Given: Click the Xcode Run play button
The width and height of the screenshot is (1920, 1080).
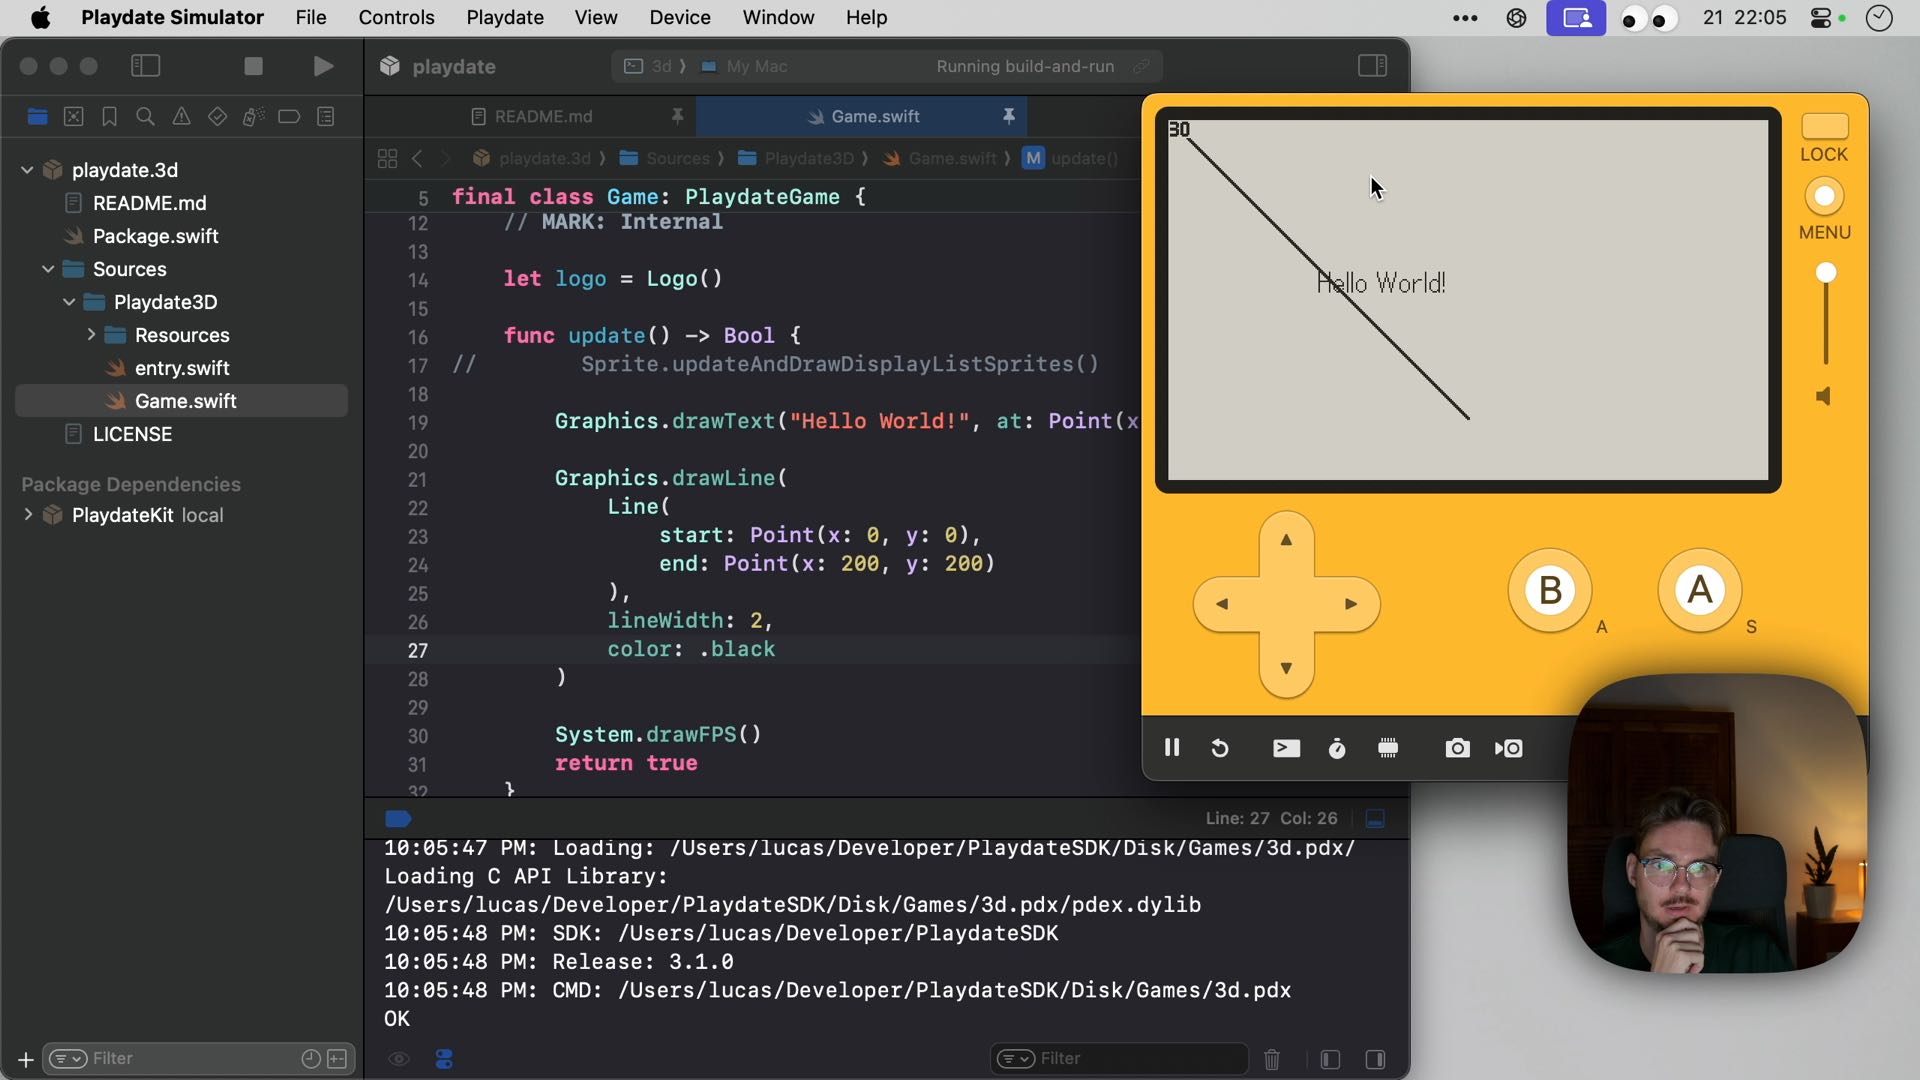Looking at the screenshot, I should [x=323, y=66].
